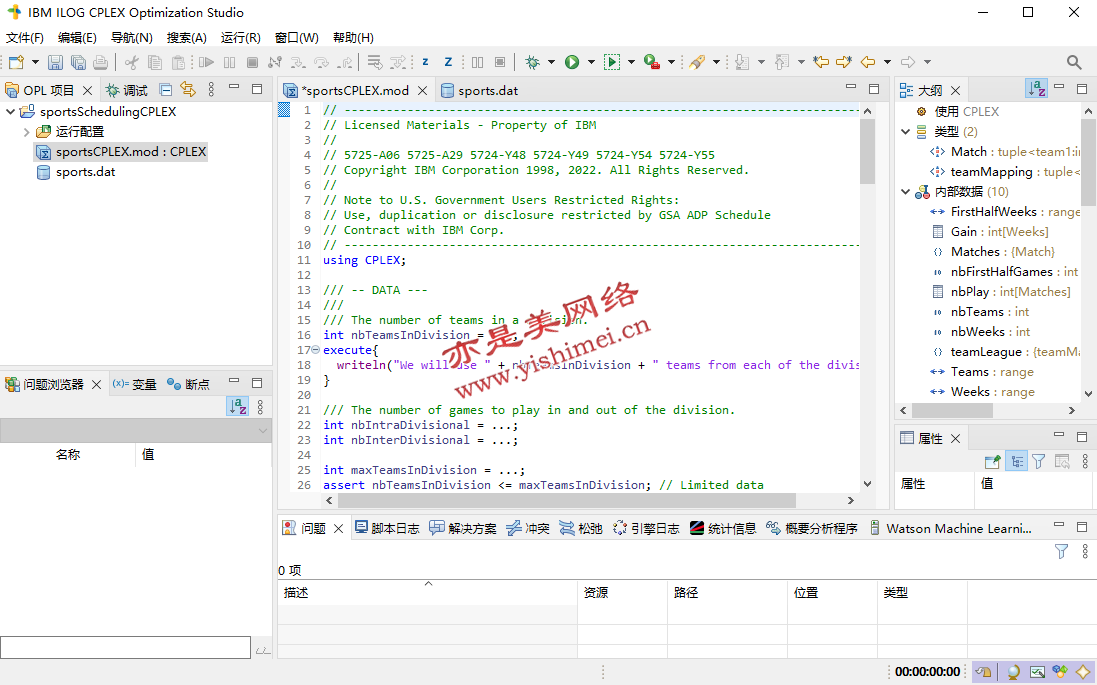
Task: Switch to the 调试 debug tab
Action: pos(127,90)
